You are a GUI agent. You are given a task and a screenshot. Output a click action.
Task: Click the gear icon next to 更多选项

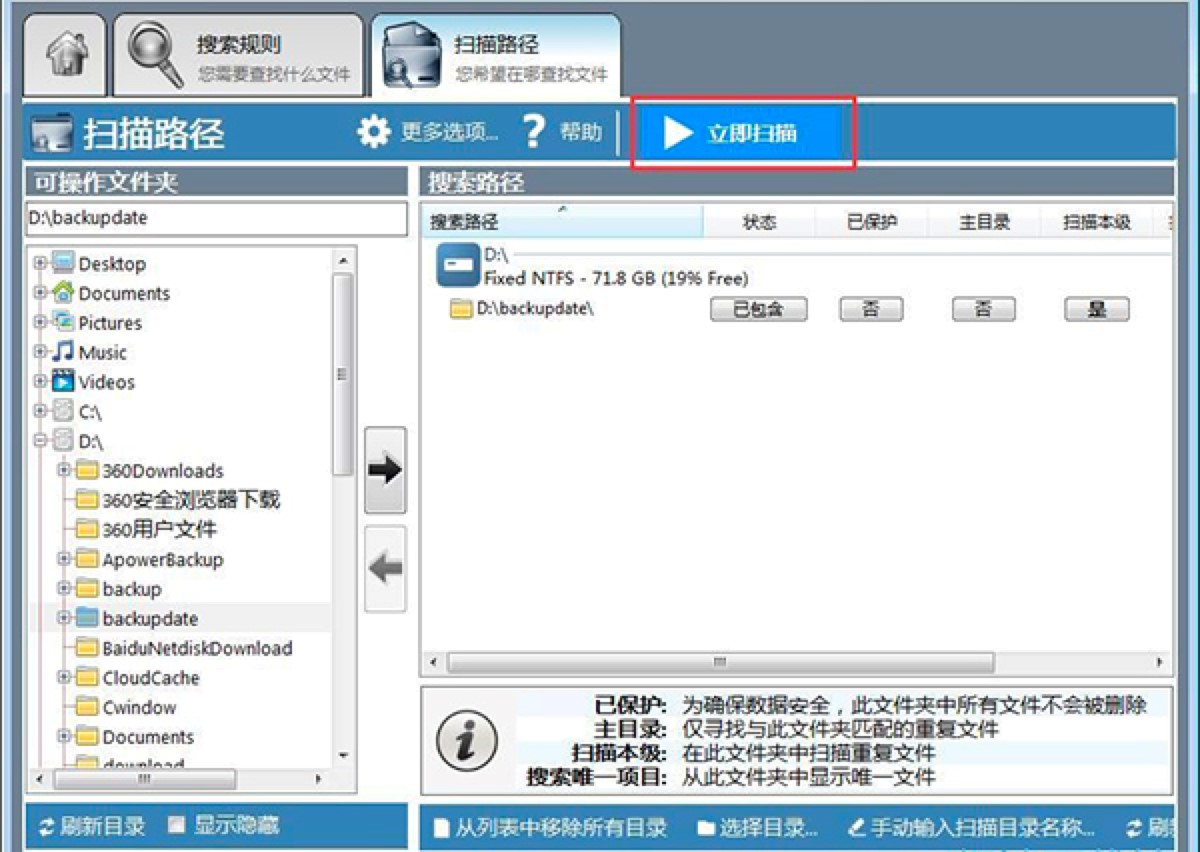tap(373, 131)
